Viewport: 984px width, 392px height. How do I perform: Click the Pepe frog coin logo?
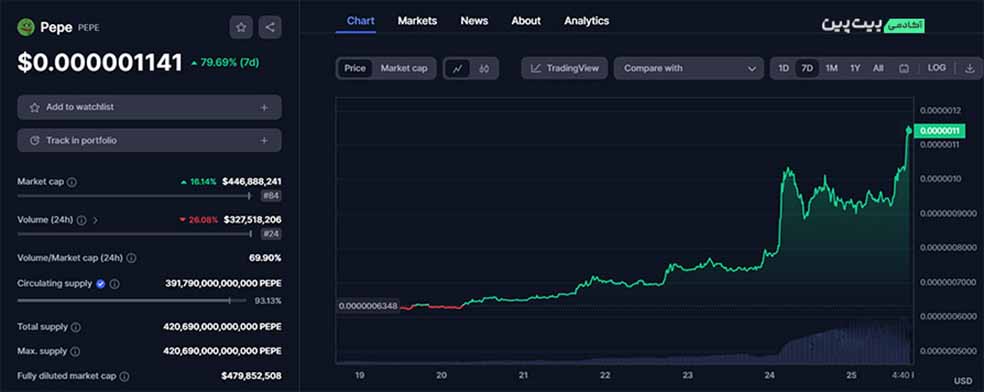[26, 27]
